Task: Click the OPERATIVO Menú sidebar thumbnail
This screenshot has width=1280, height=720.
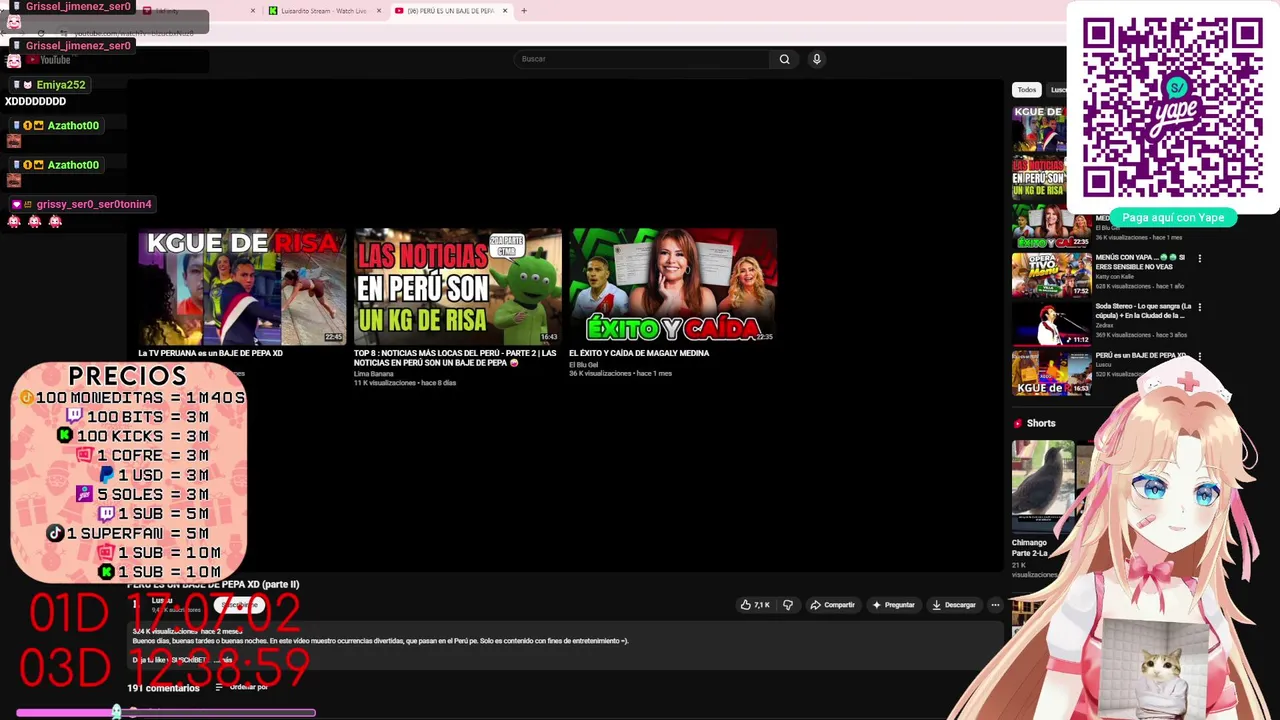Action: pos(1051,275)
